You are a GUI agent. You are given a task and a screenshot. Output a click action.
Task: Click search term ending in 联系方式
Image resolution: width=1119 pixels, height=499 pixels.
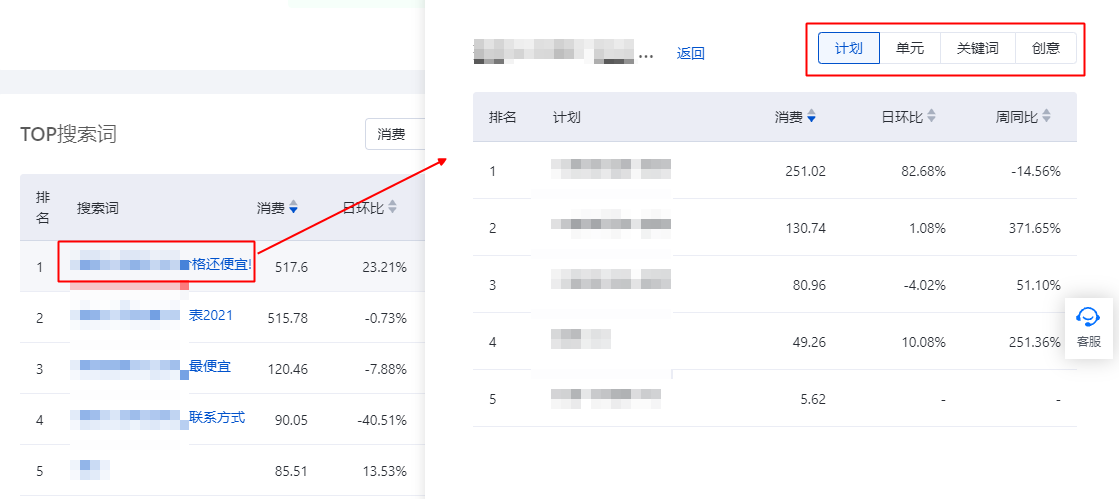click(x=217, y=418)
